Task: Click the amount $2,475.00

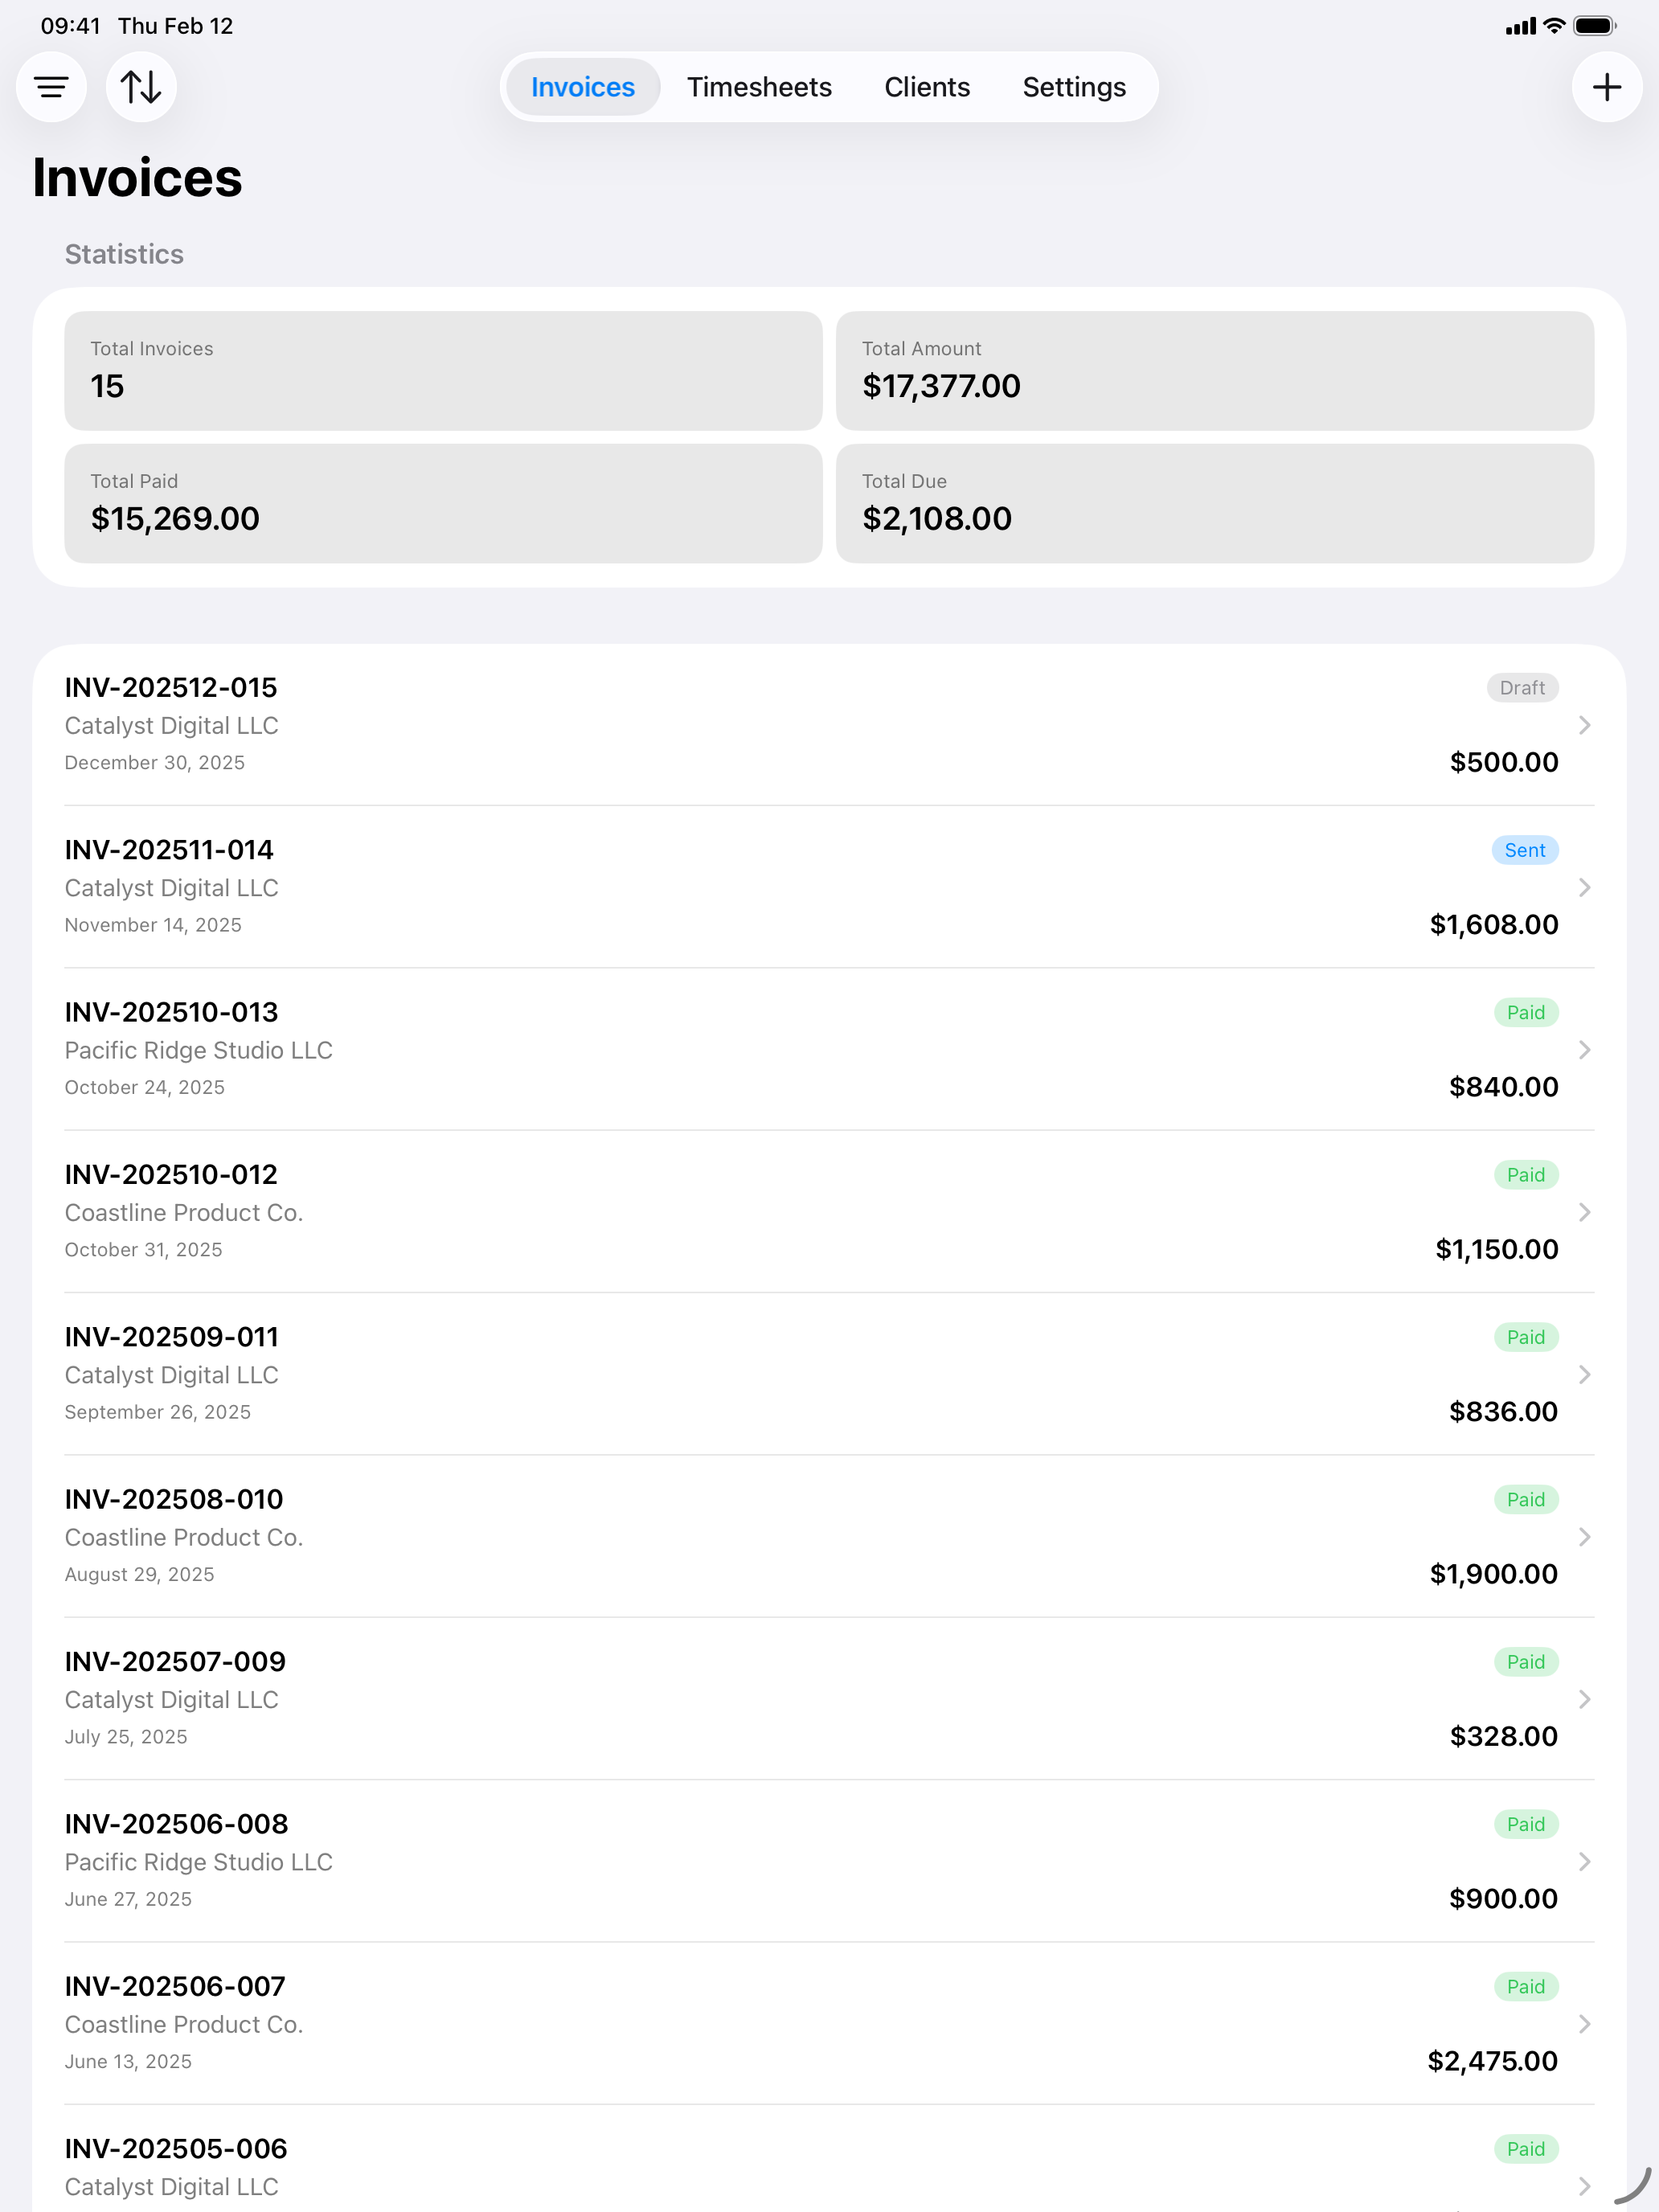Action: coord(1492,2061)
